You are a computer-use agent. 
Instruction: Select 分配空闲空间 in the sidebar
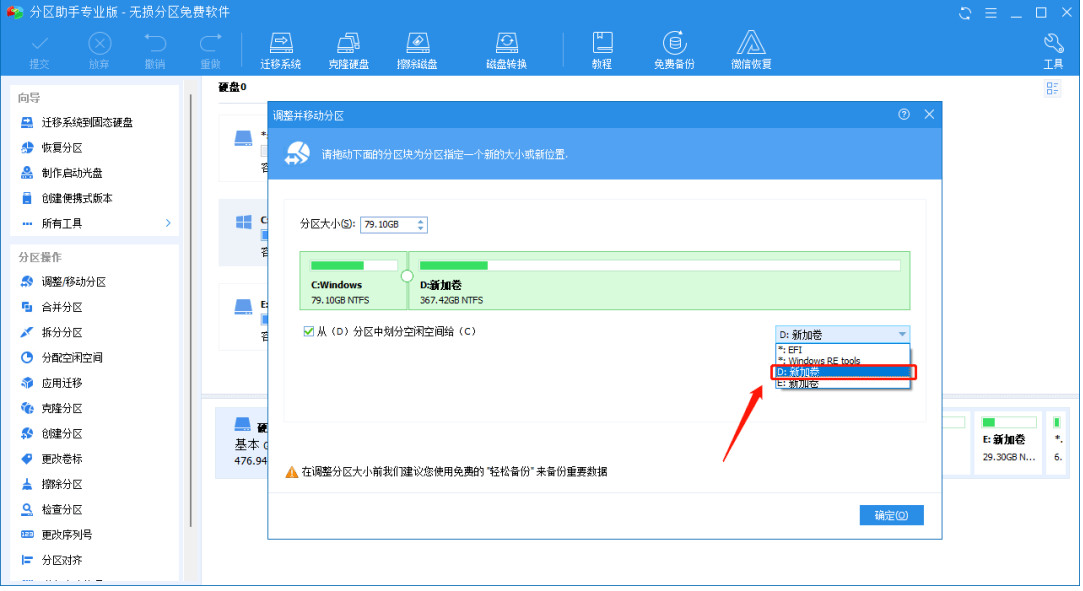coord(71,357)
